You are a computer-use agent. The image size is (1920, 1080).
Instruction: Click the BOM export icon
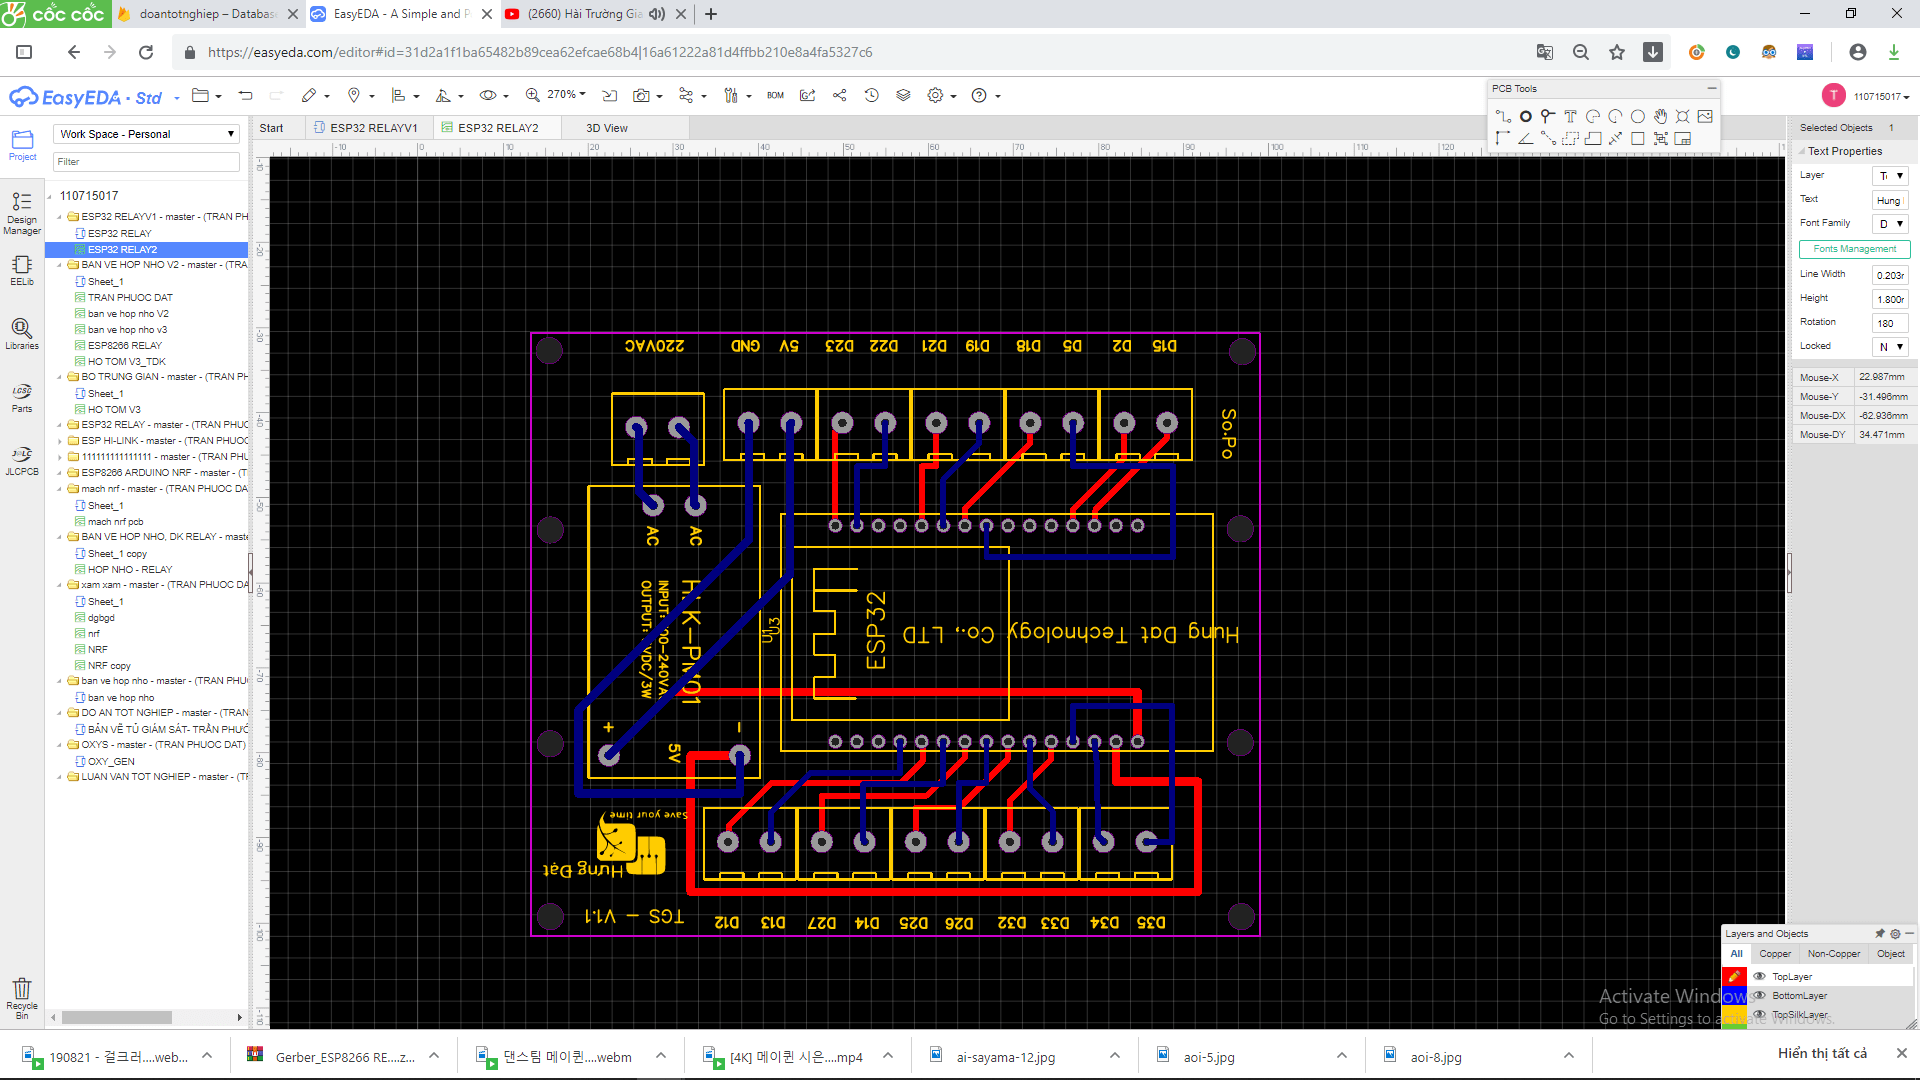pyautogui.click(x=775, y=96)
